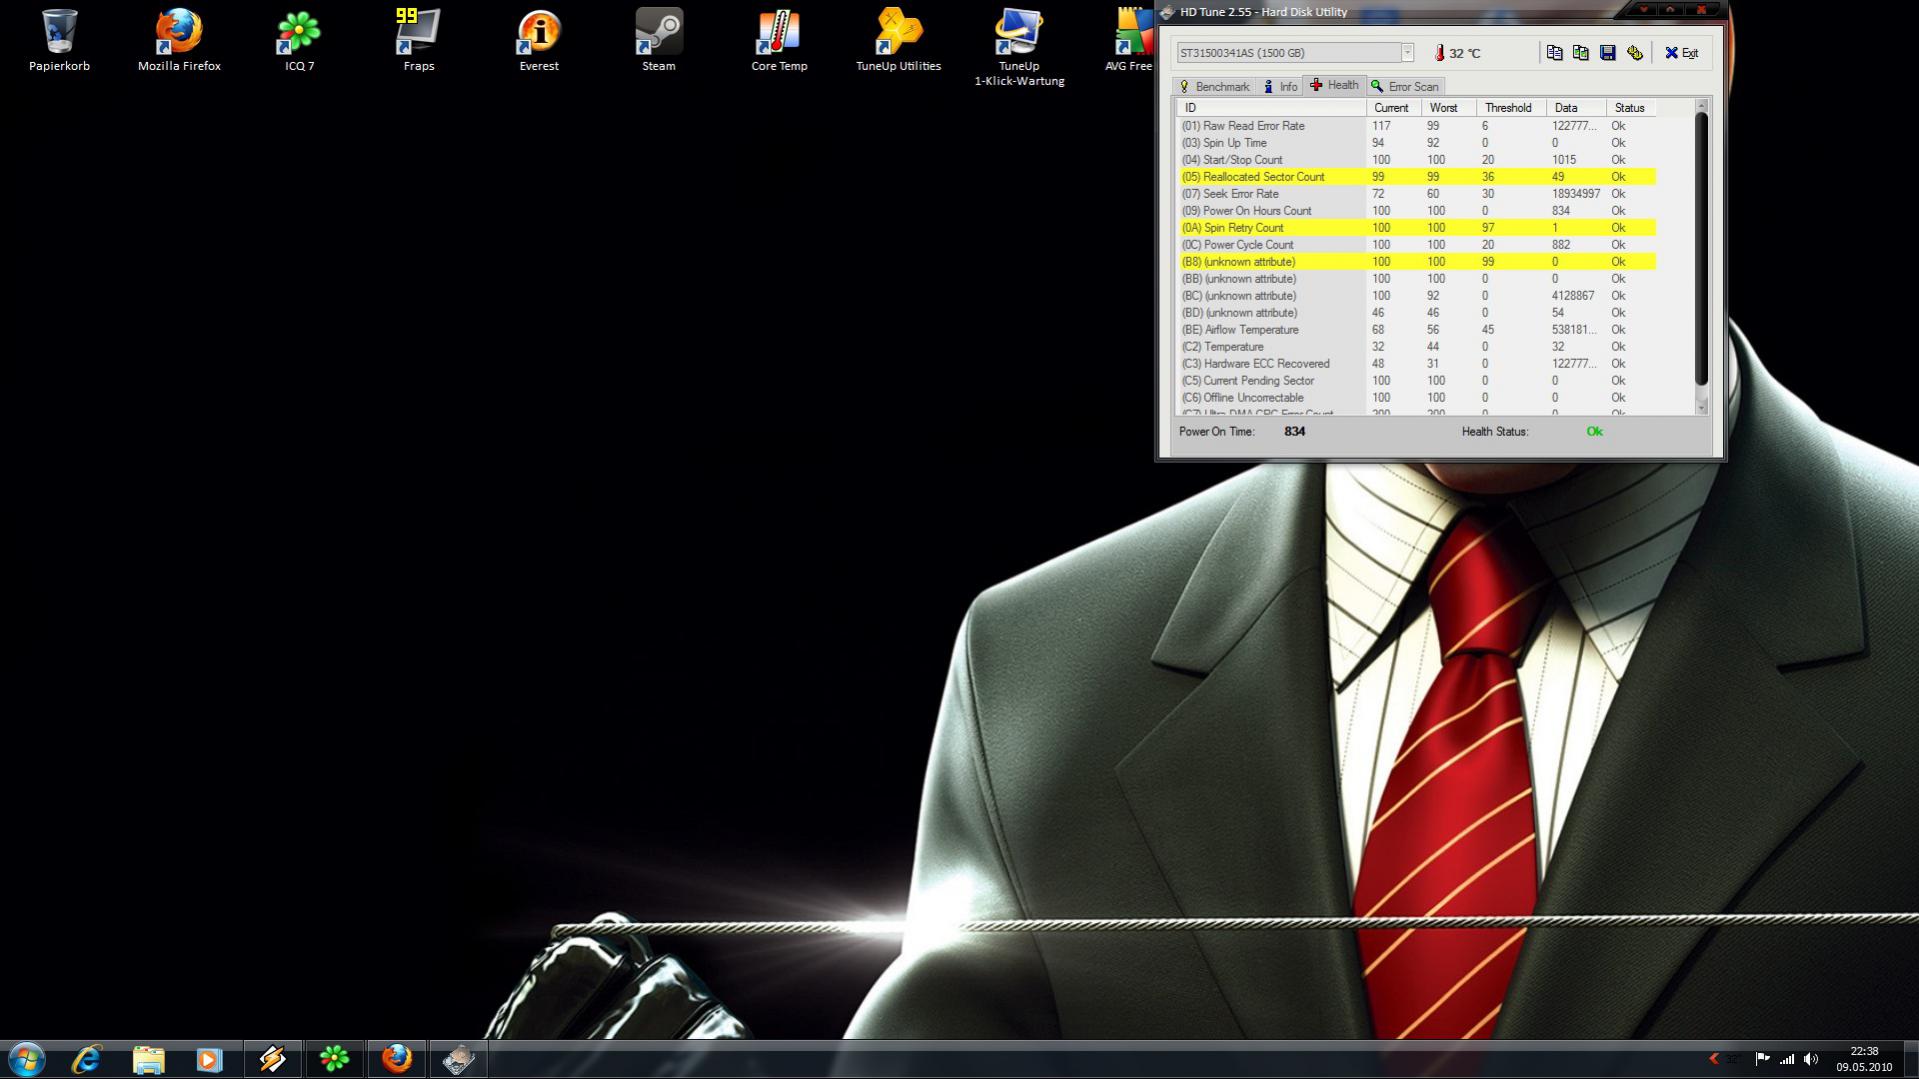
Task: Select the (B8) unknown attribute row
Action: (1416, 262)
